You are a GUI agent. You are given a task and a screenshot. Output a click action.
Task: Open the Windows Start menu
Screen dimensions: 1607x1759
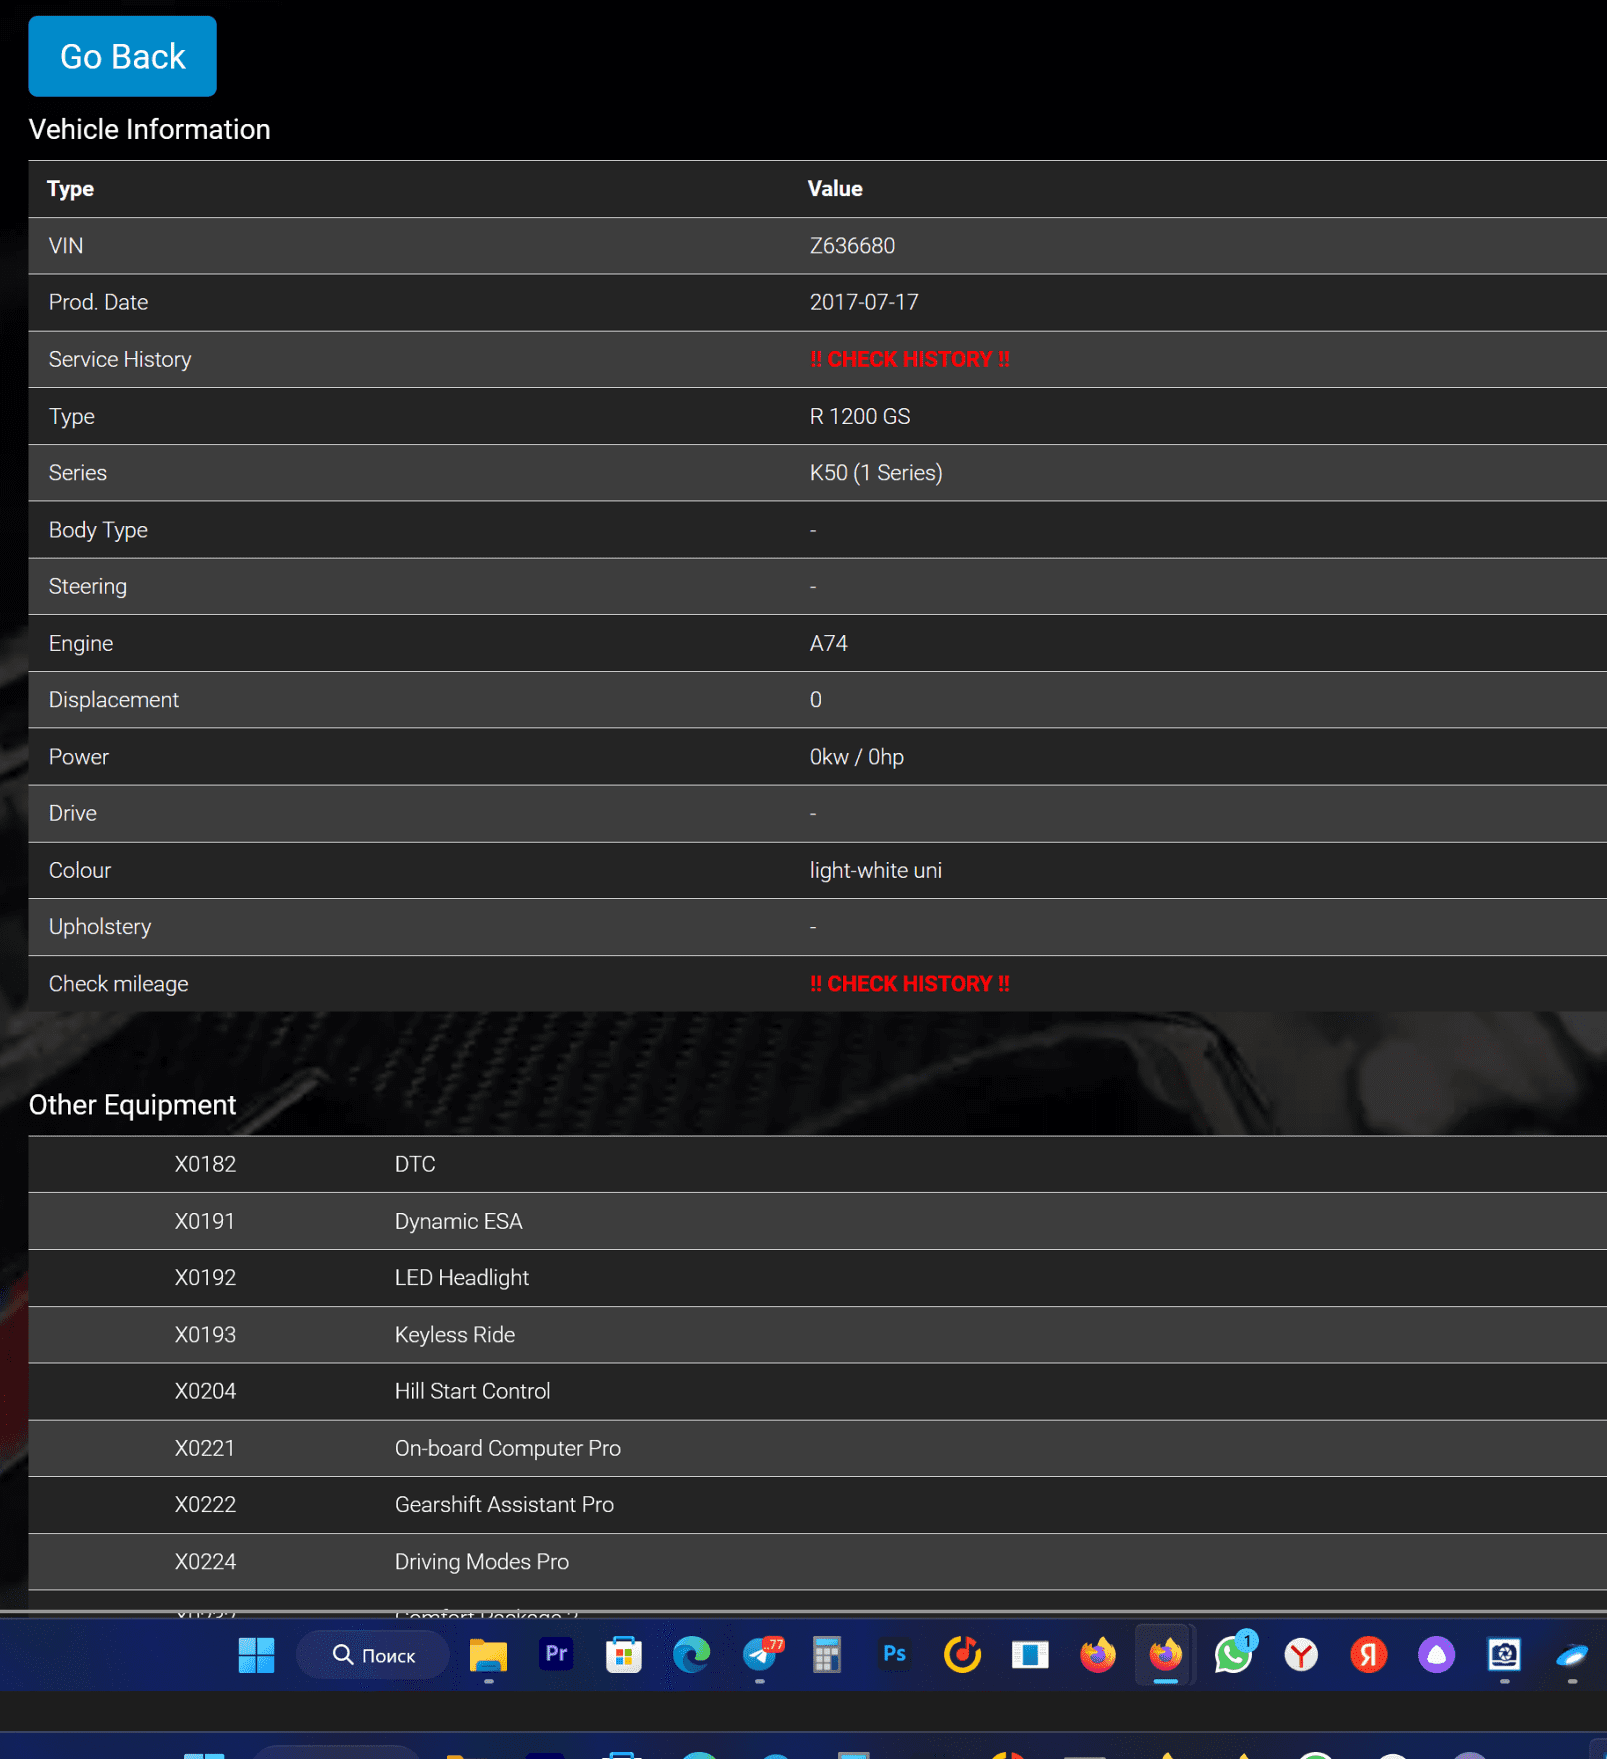(x=256, y=1655)
